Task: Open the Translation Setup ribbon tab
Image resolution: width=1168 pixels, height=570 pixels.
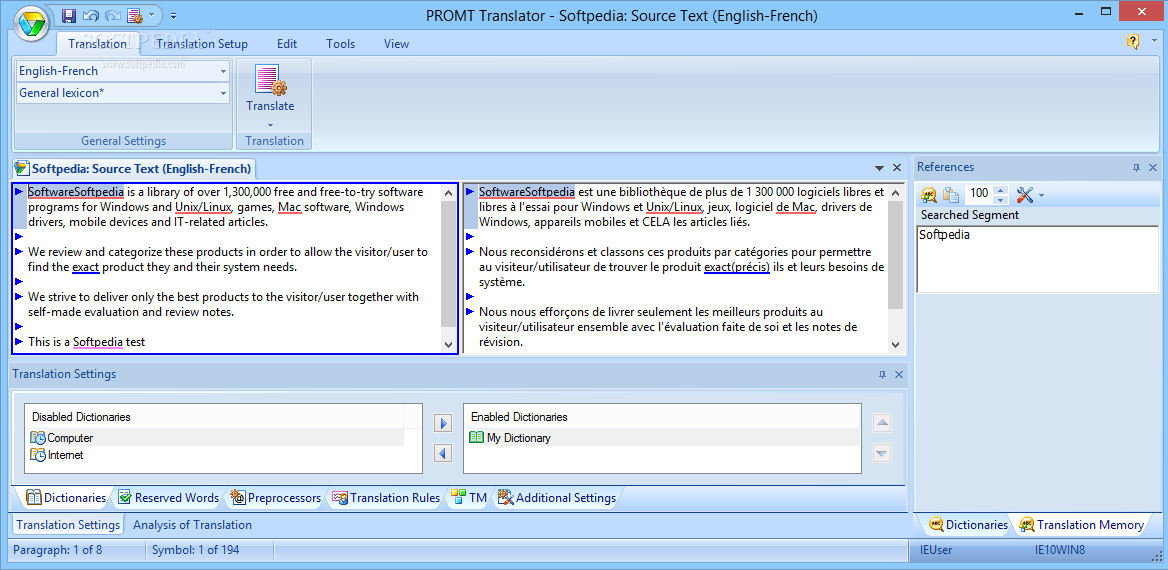Action: [x=202, y=44]
